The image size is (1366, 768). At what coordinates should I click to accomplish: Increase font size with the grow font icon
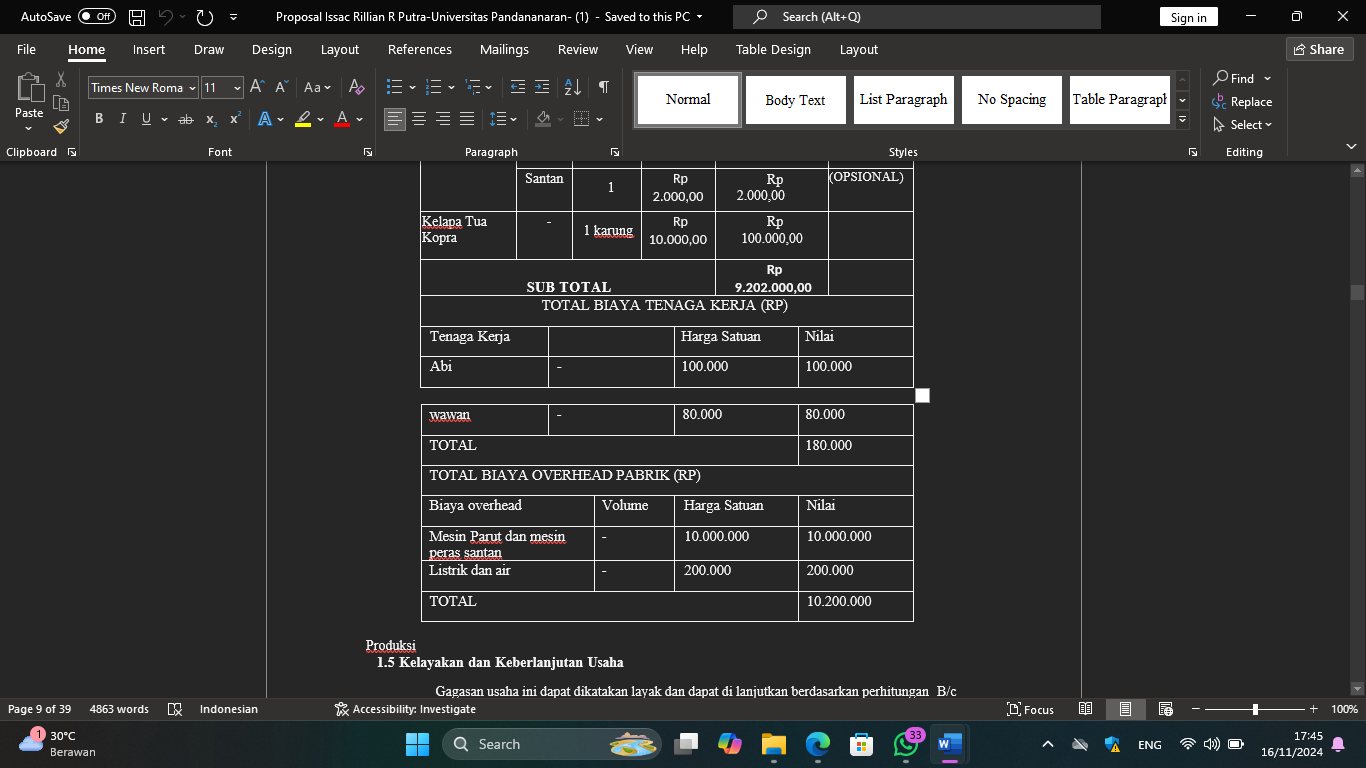point(257,87)
